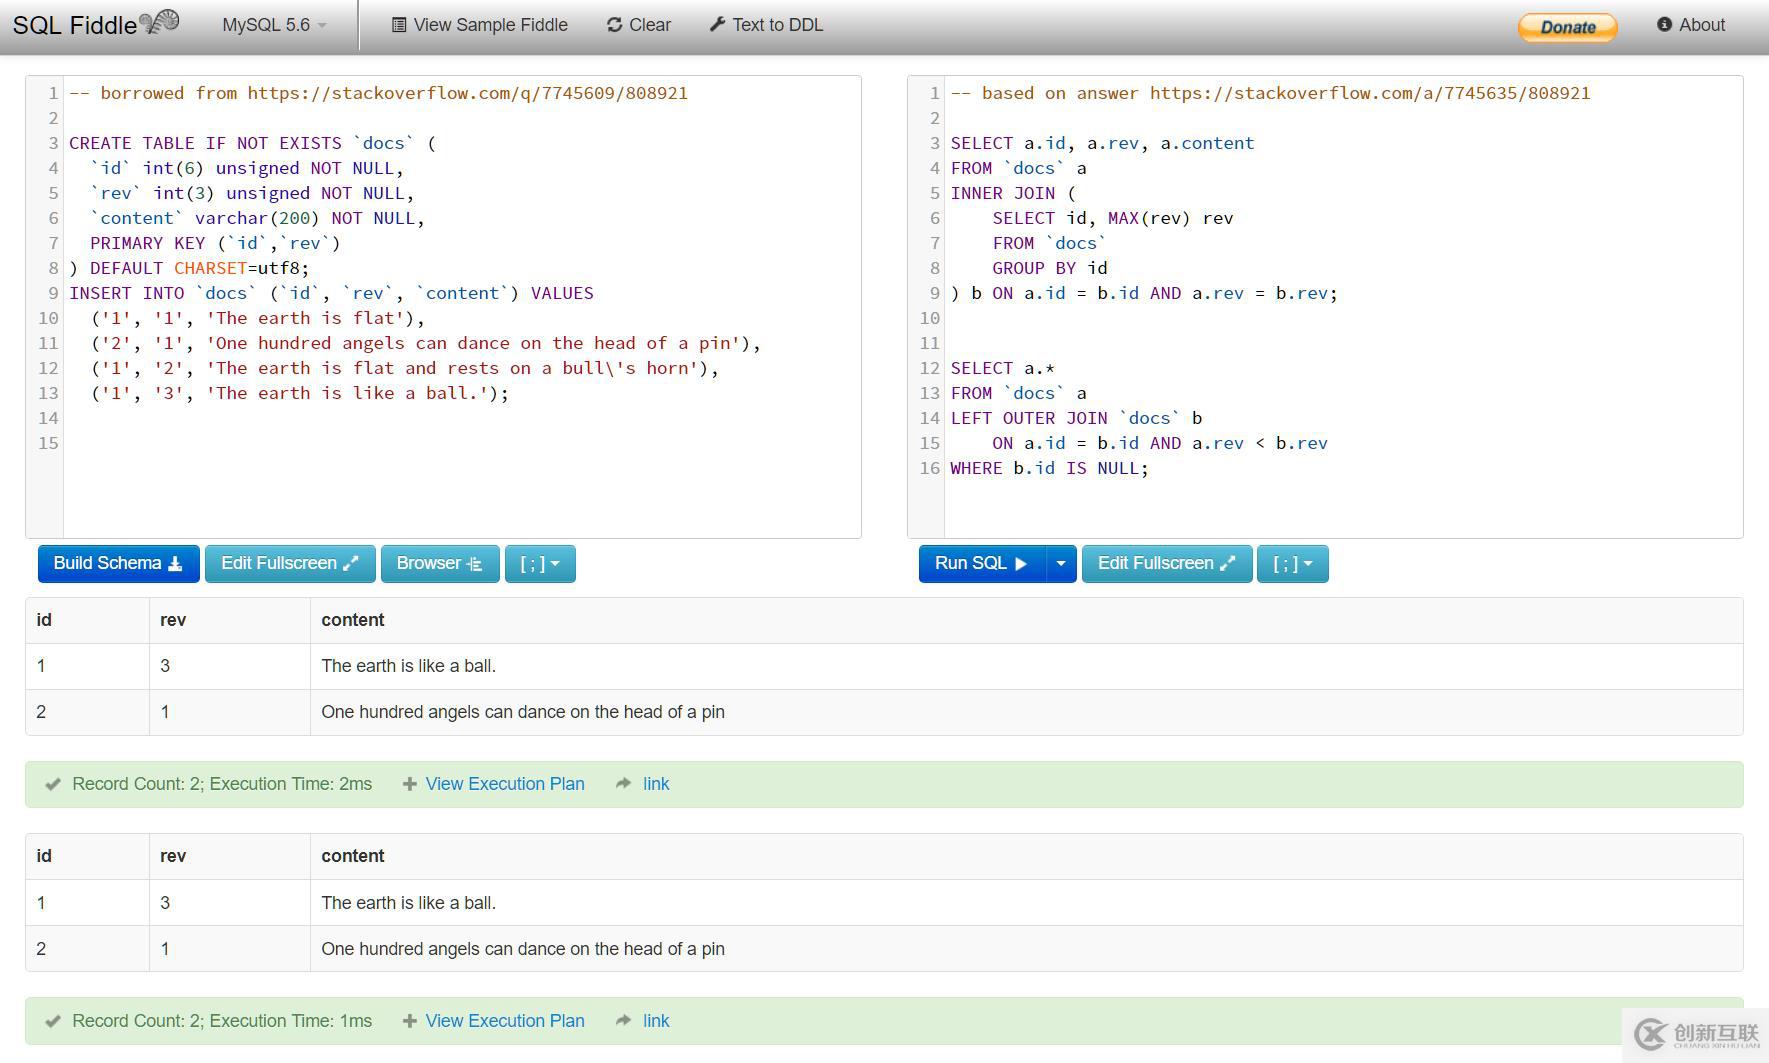Open the About menu
The width and height of the screenshot is (1769, 1063).
1691,25
